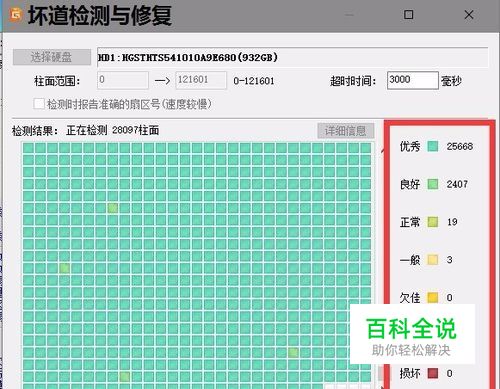
Task: Click the range text 0-121601
Action: [x=254, y=81]
